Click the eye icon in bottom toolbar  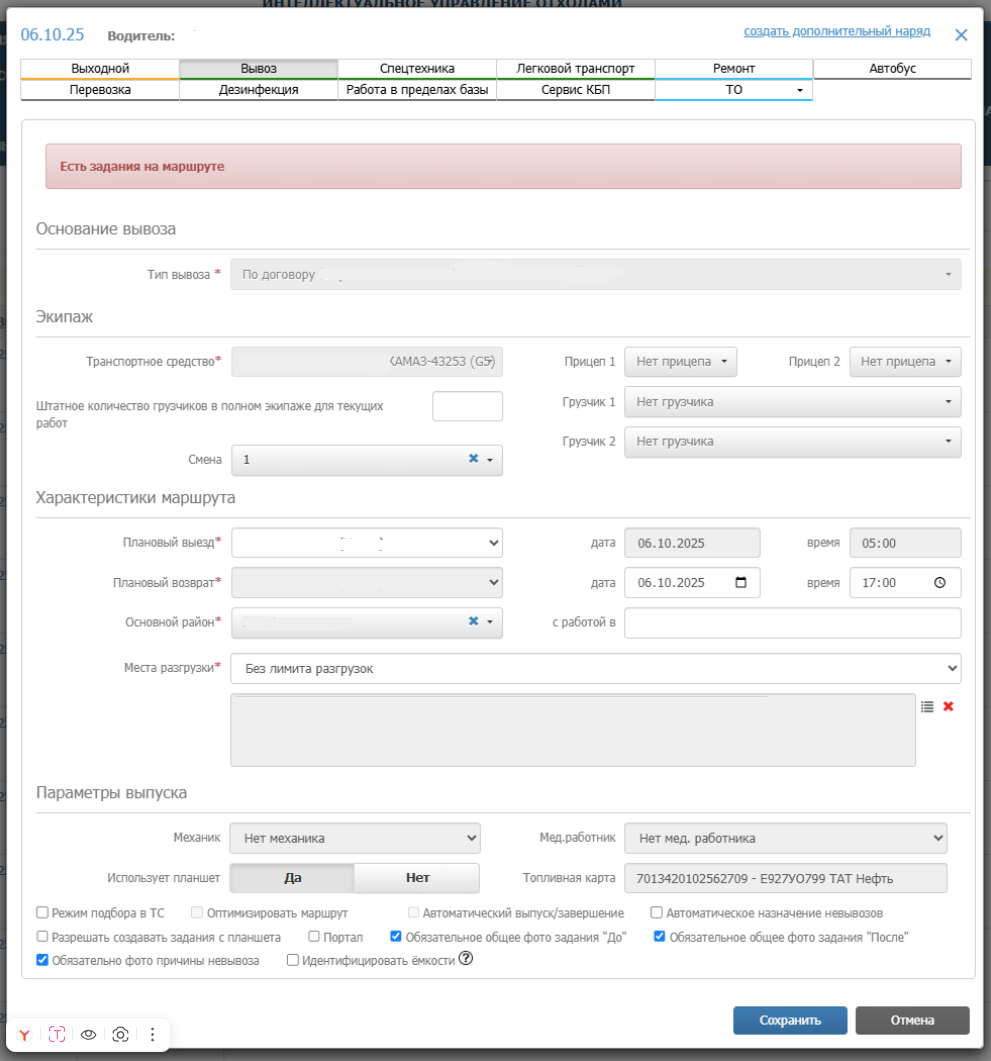[x=89, y=1035]
